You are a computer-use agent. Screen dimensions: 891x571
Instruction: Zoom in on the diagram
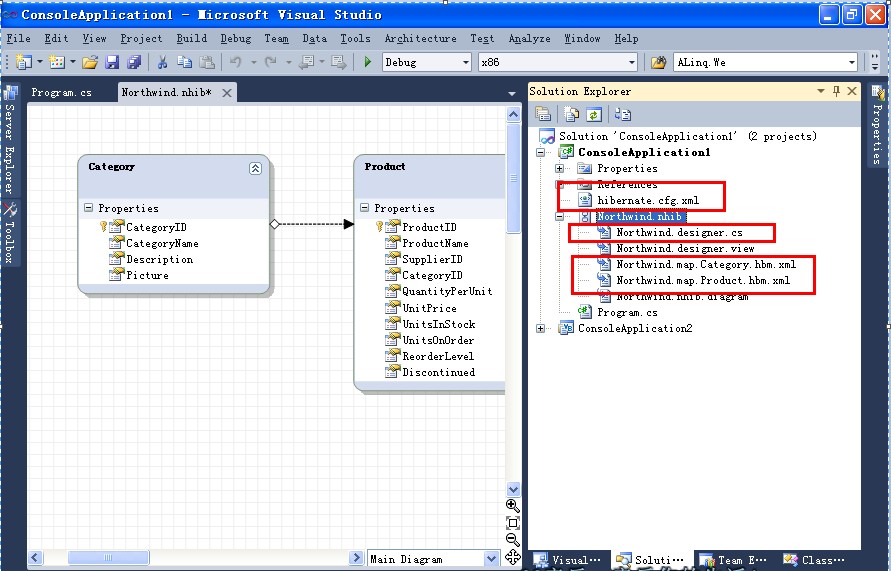coord(513,506)
